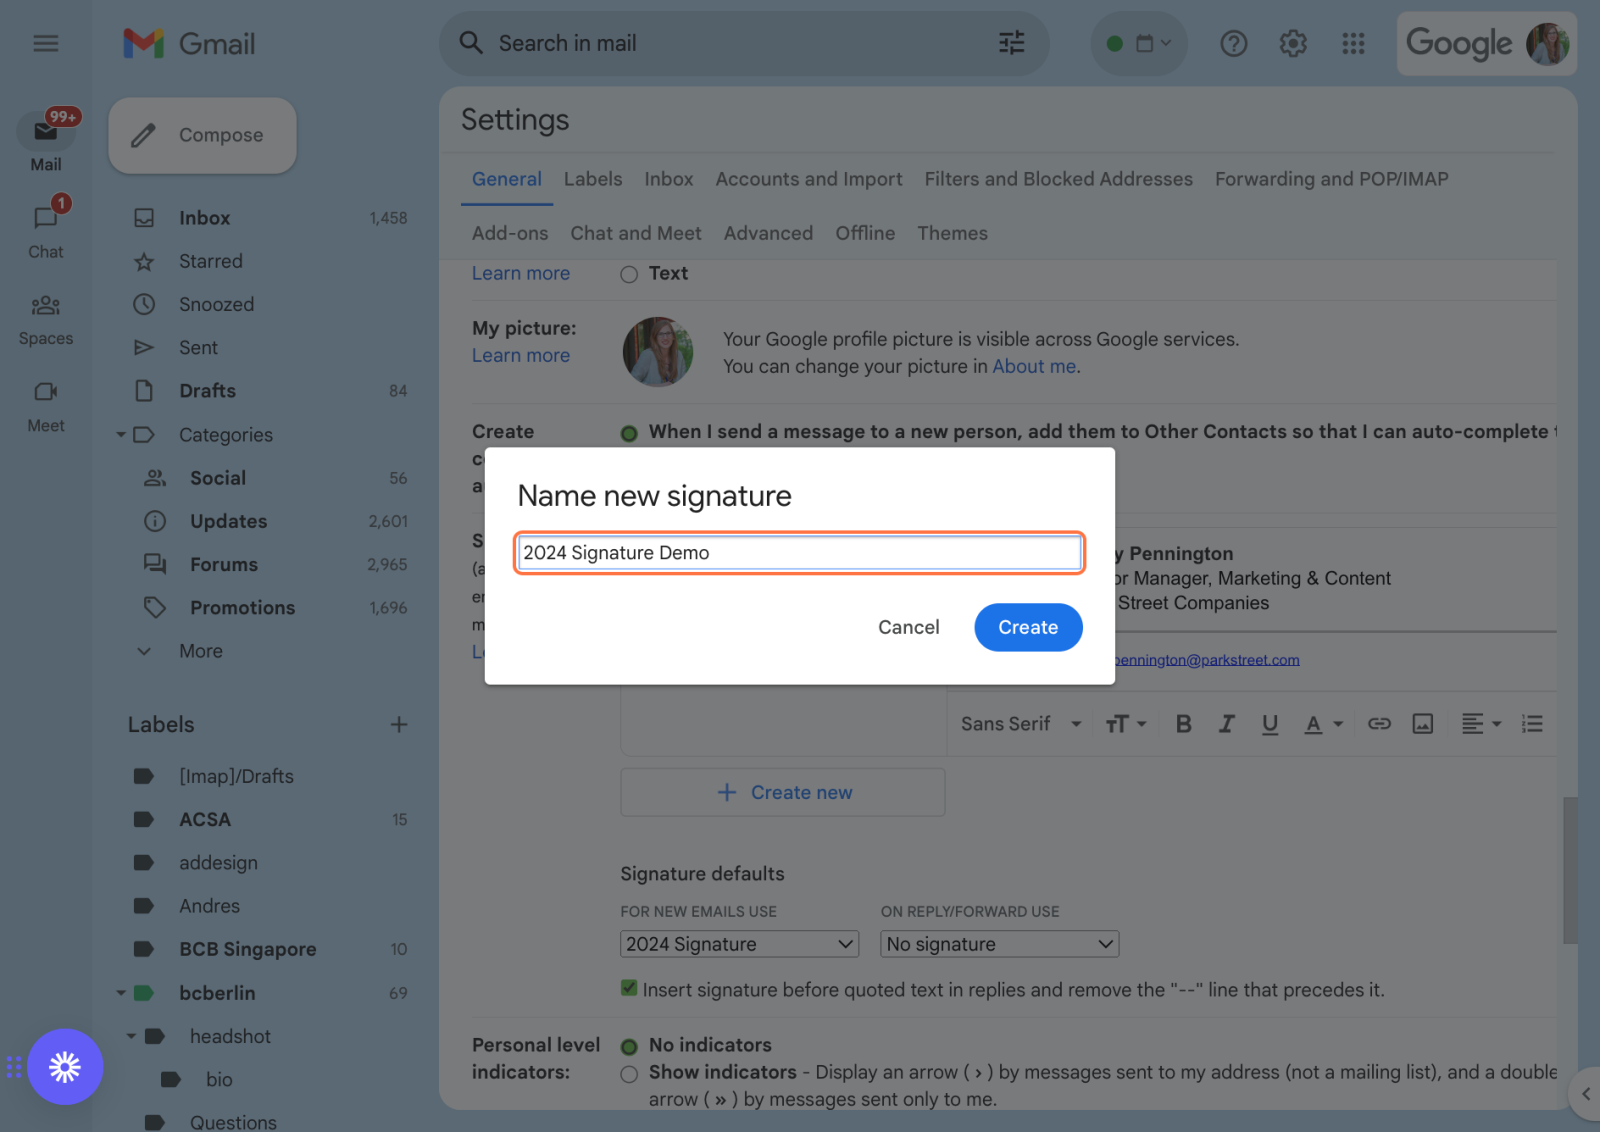The width and height of the screenshot is (1600, 1132).
Task: Switch to the Labels settings tab
Action: [x=593, y=179]
